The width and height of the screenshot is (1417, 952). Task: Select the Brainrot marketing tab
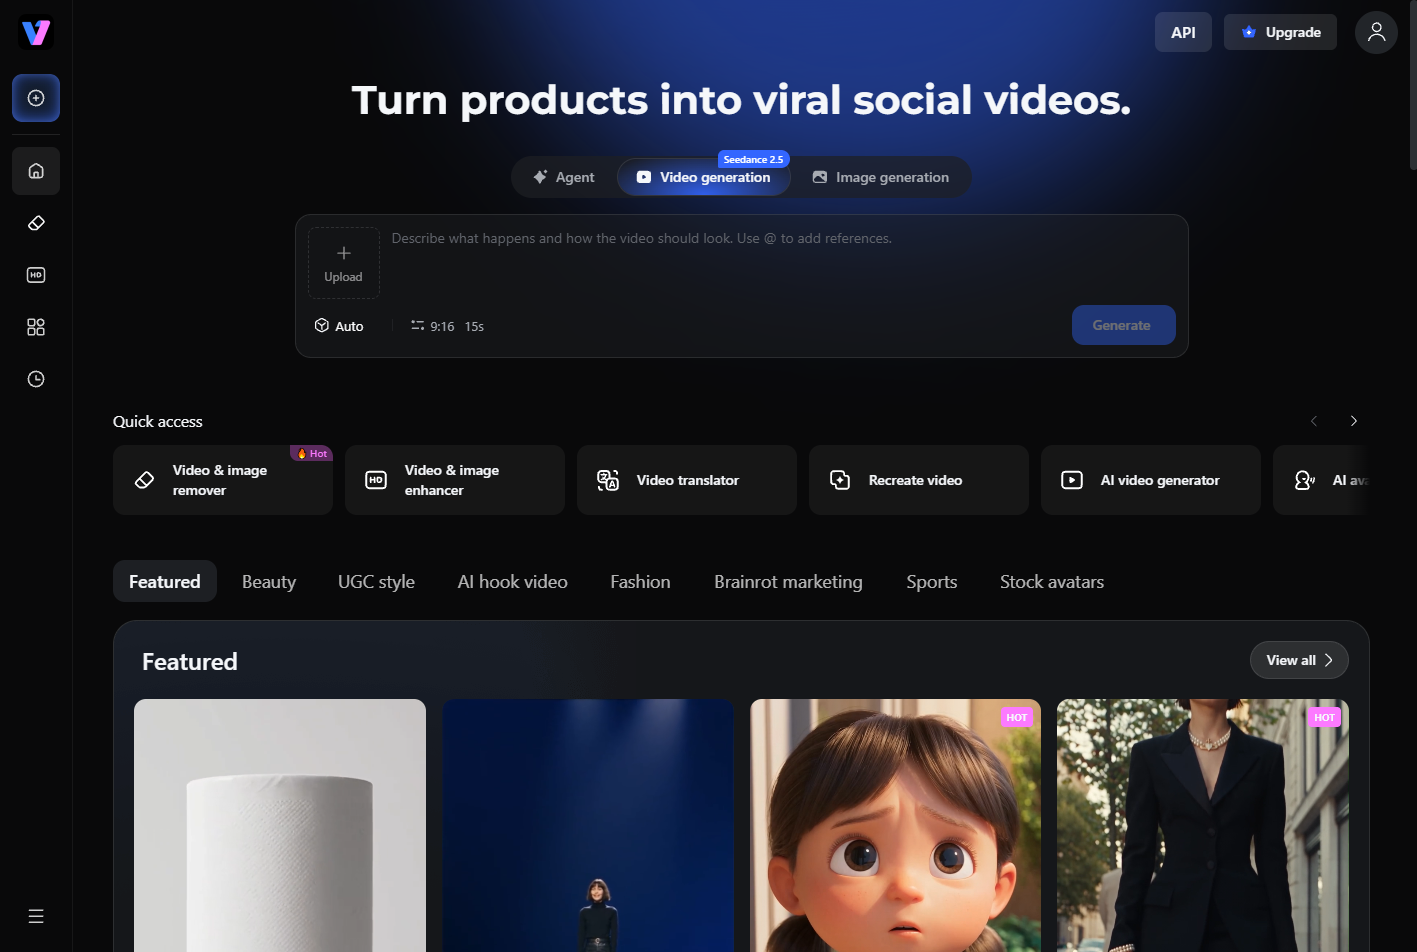pyautogui.click(x=788, y=581)
